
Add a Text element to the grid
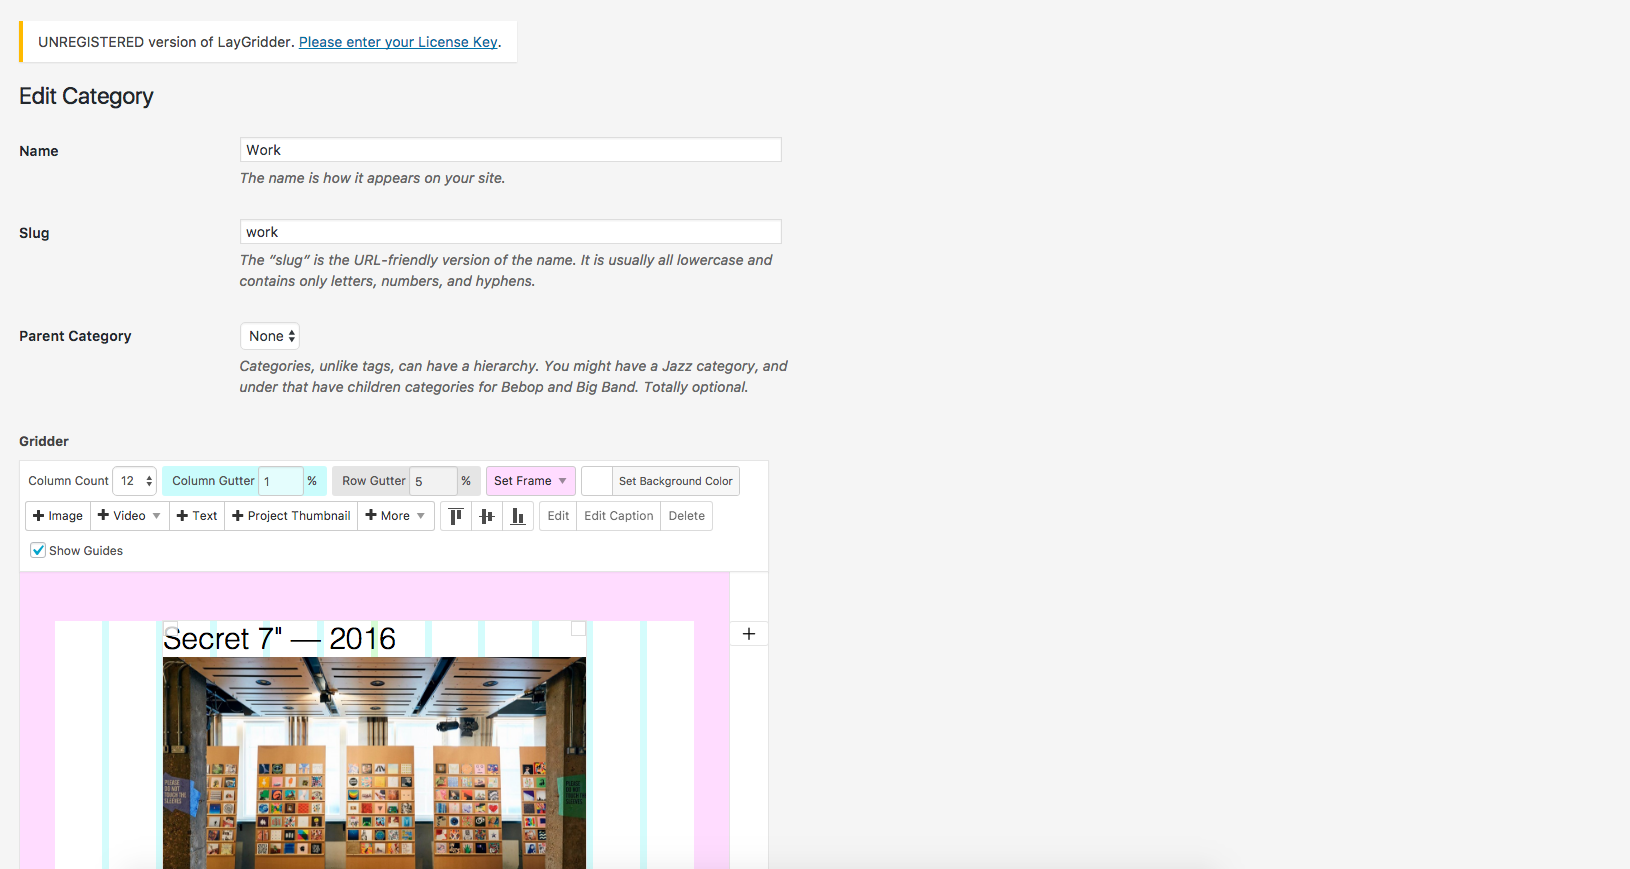click(197, 516)
